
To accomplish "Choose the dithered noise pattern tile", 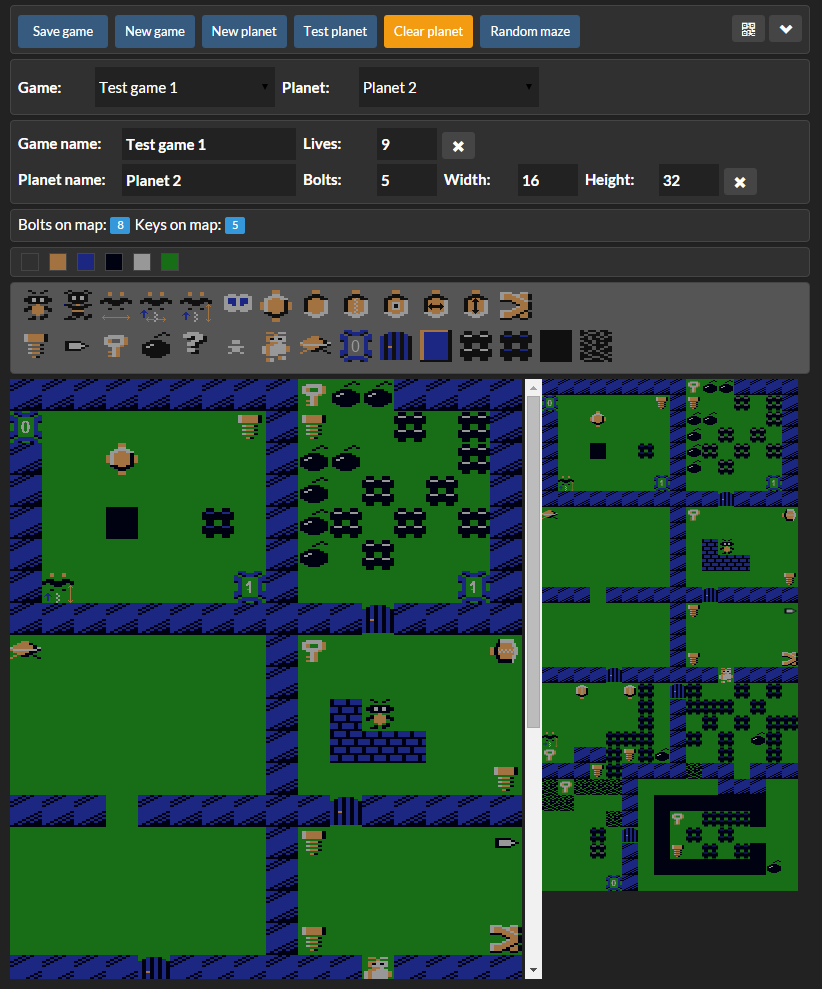I will pyautogui.click(x=596, y=346).
